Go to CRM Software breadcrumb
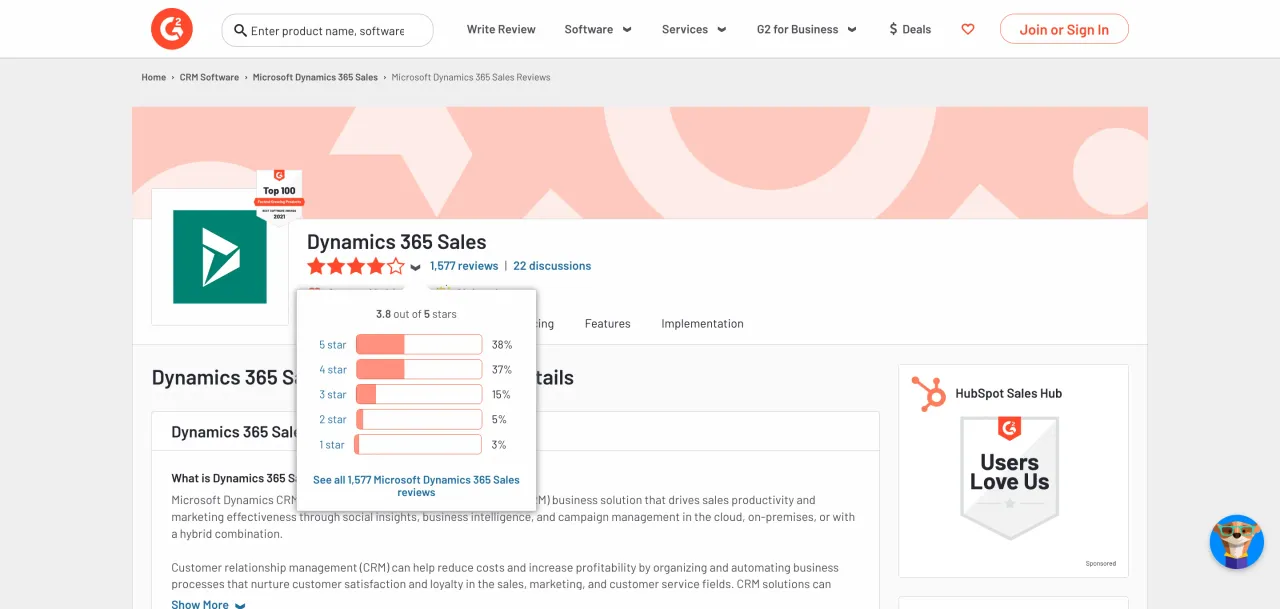 [209, 77]
